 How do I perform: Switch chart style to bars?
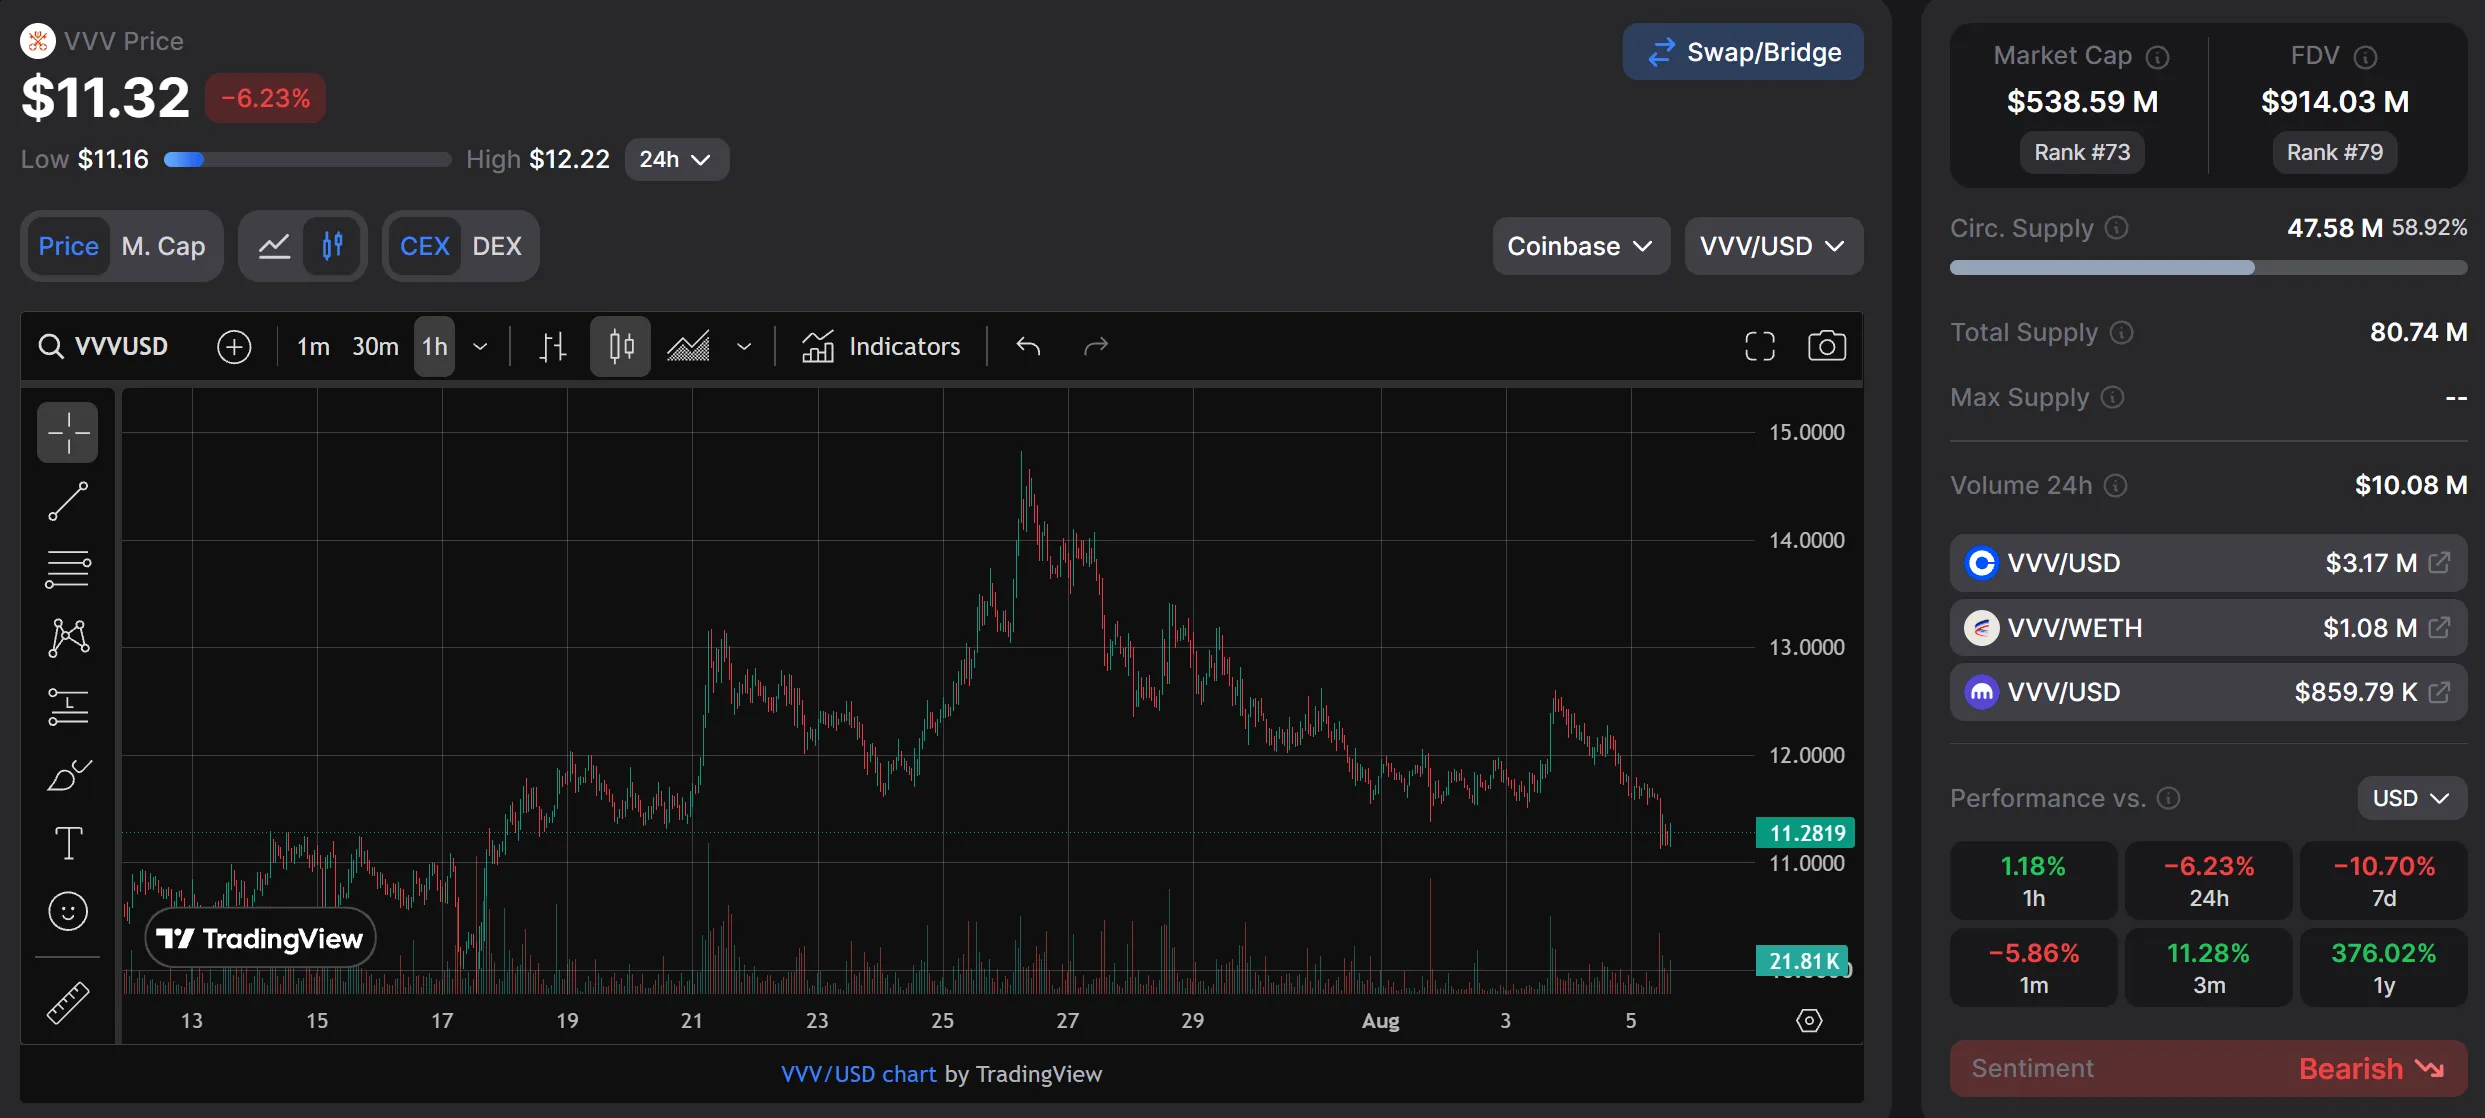(553, 347)
